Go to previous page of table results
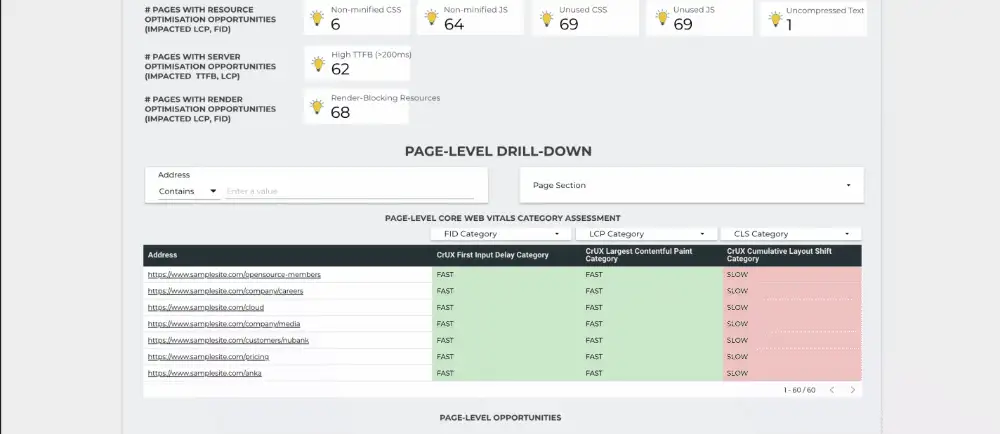 click(832, 390)
